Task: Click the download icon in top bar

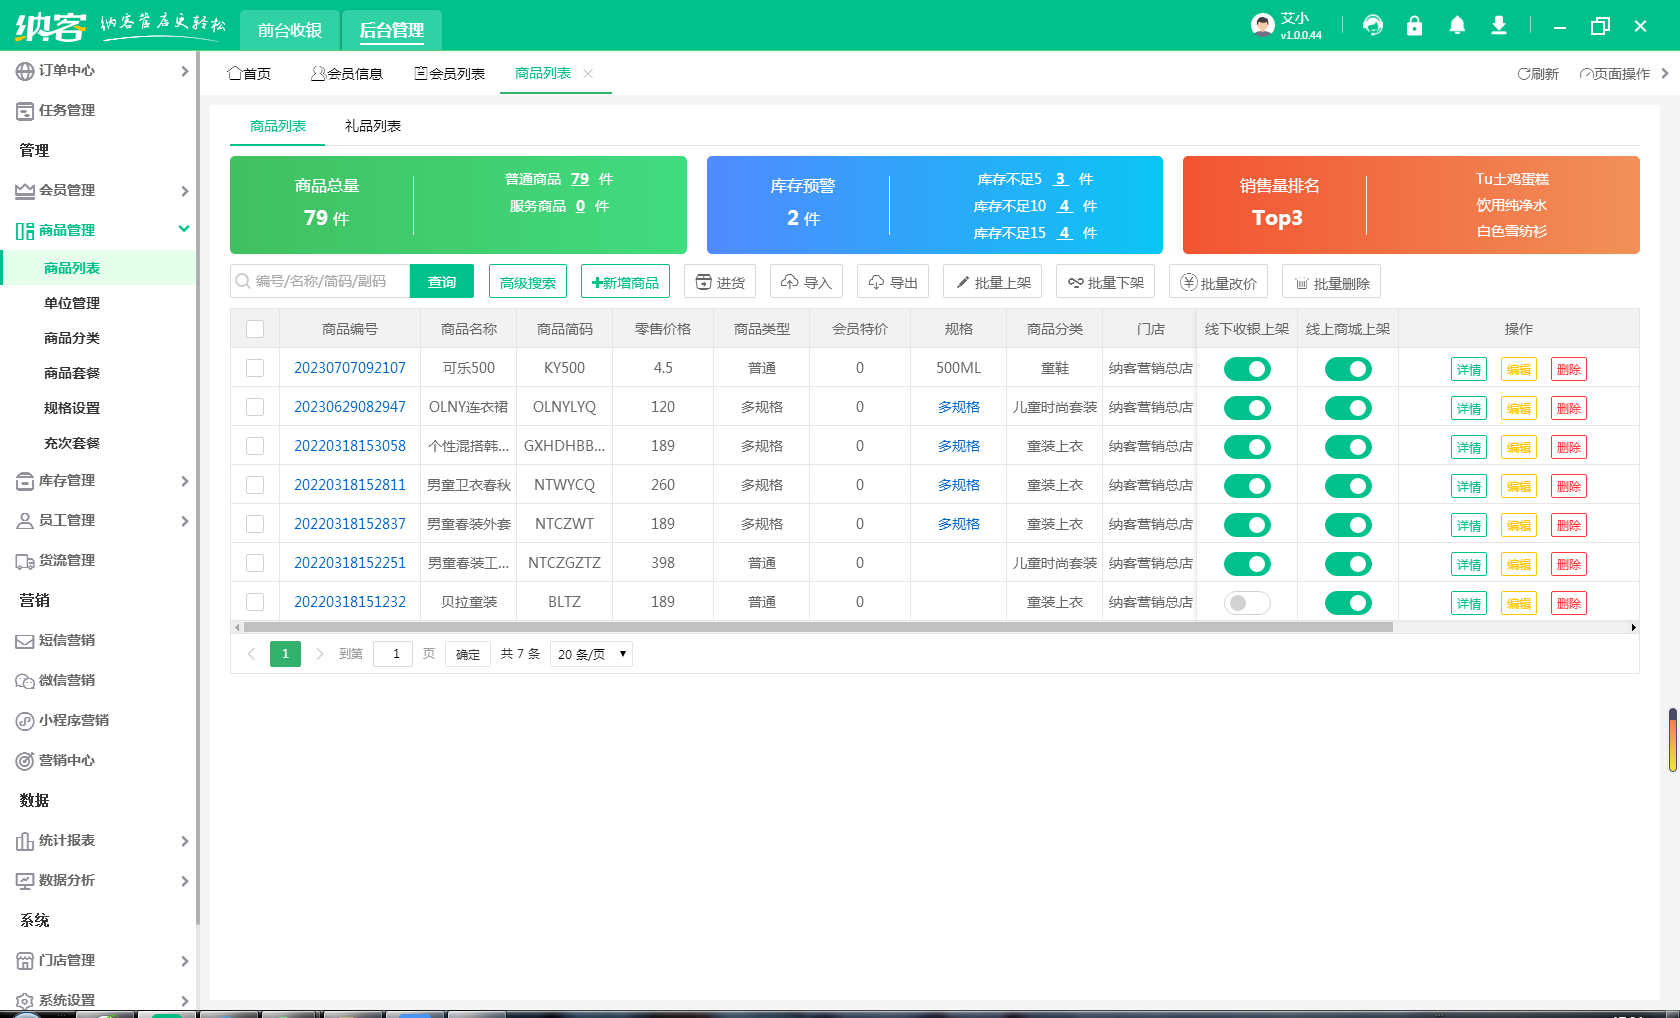Action: (x=1498, y=26)
